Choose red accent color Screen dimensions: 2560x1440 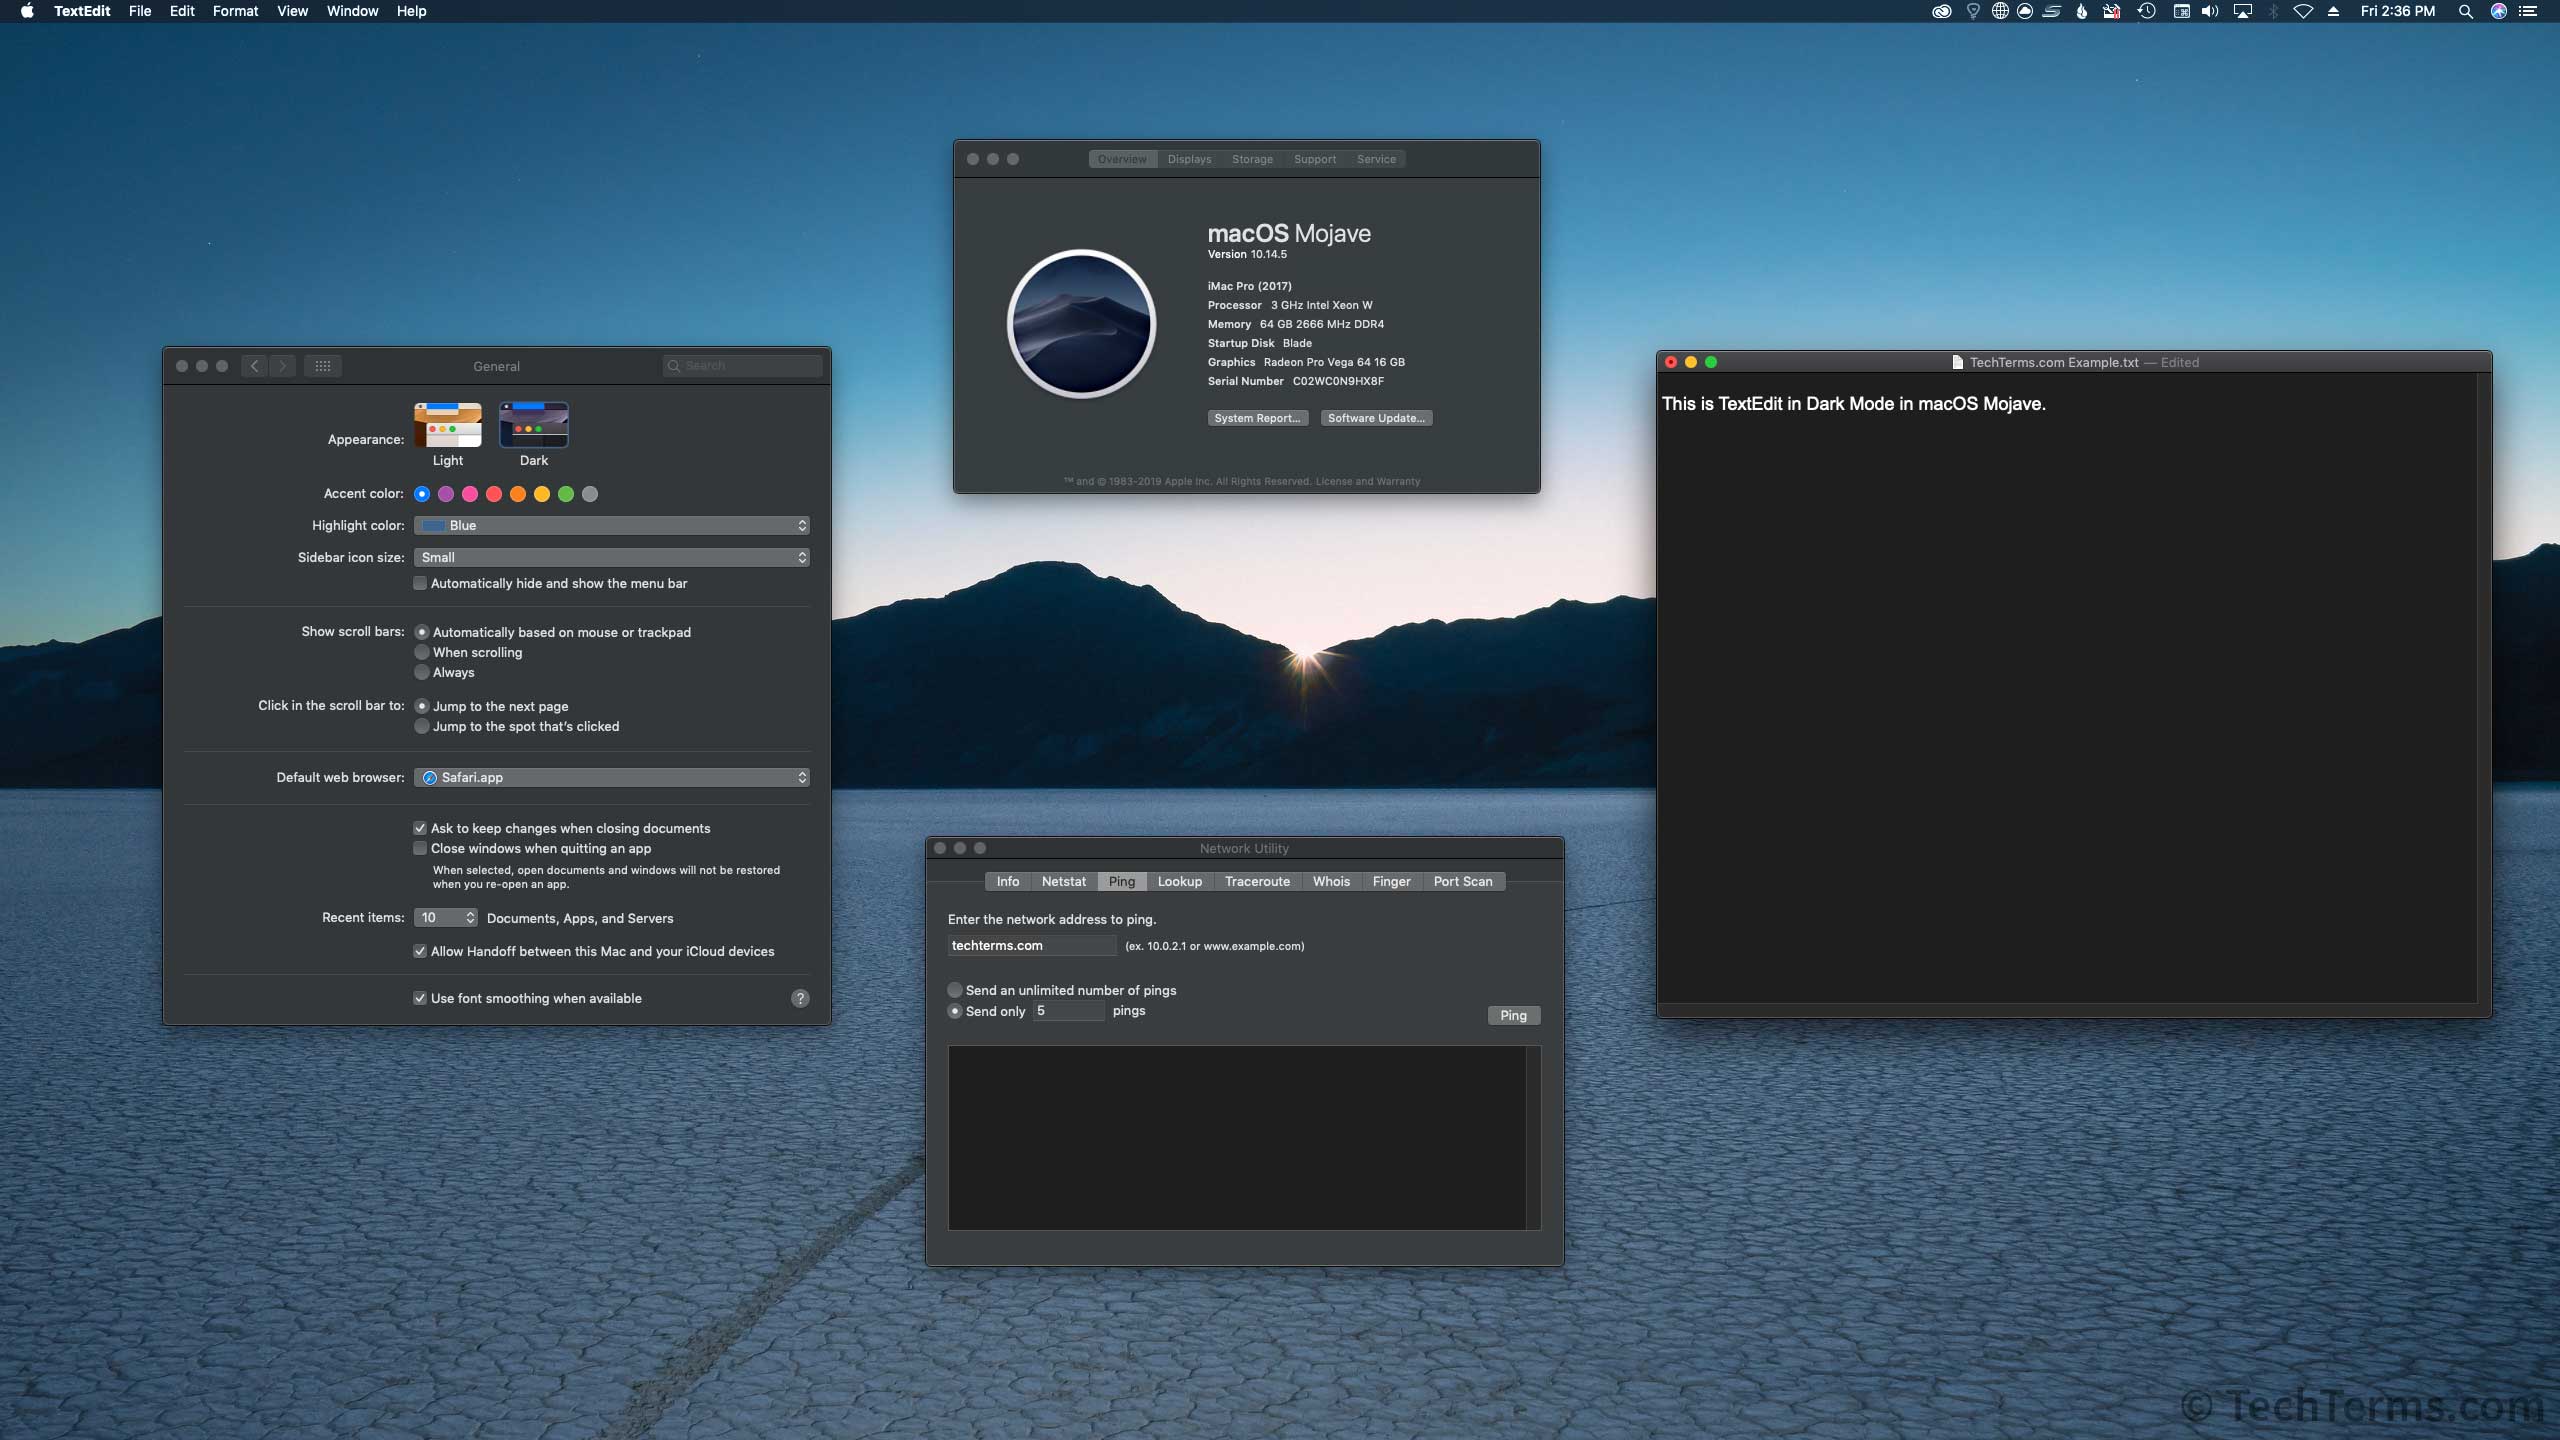click(494, 494)
